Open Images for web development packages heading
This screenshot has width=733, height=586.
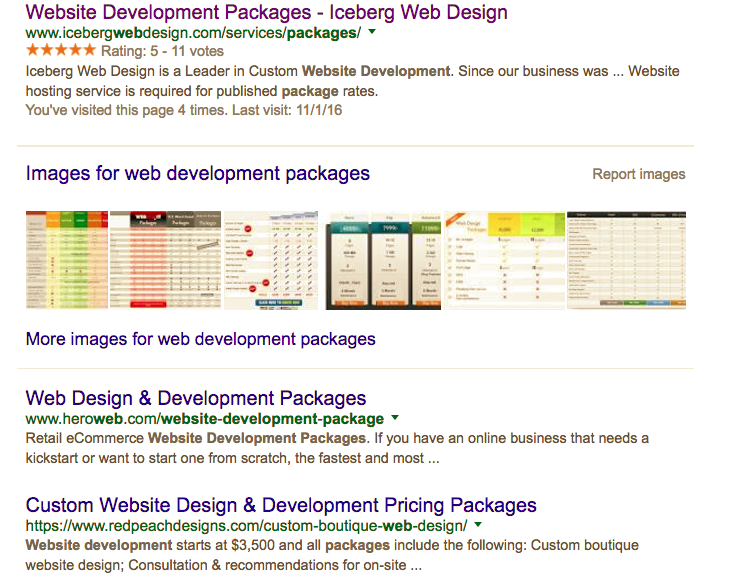click(198, 173)
